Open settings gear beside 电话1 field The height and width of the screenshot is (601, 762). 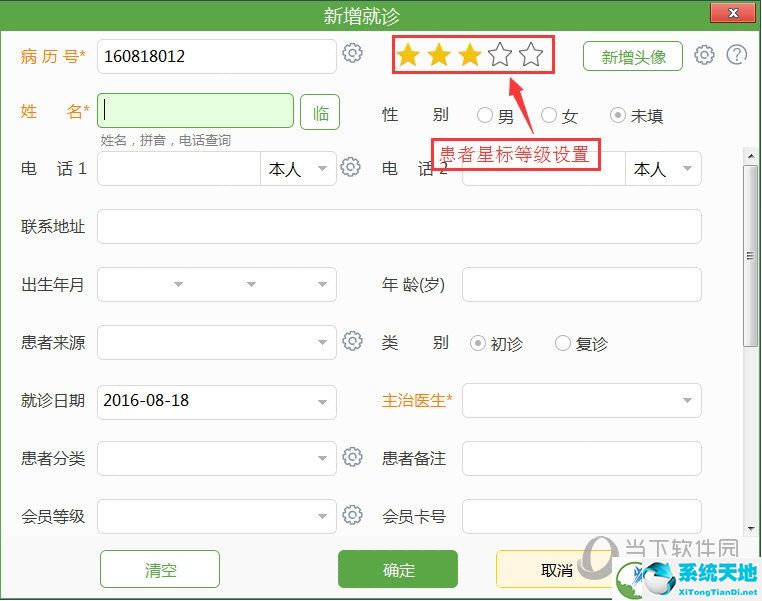350,167
